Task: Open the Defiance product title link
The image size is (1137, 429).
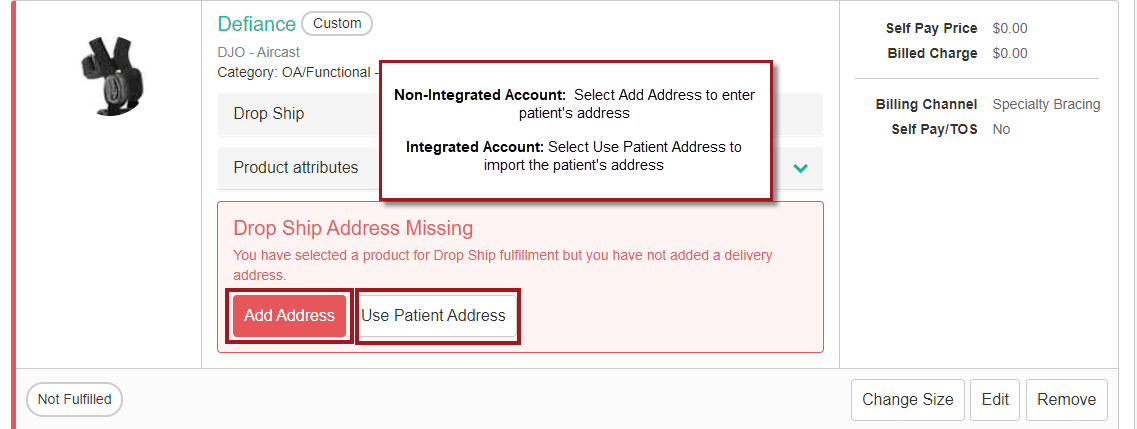Action: click(256, 24)
